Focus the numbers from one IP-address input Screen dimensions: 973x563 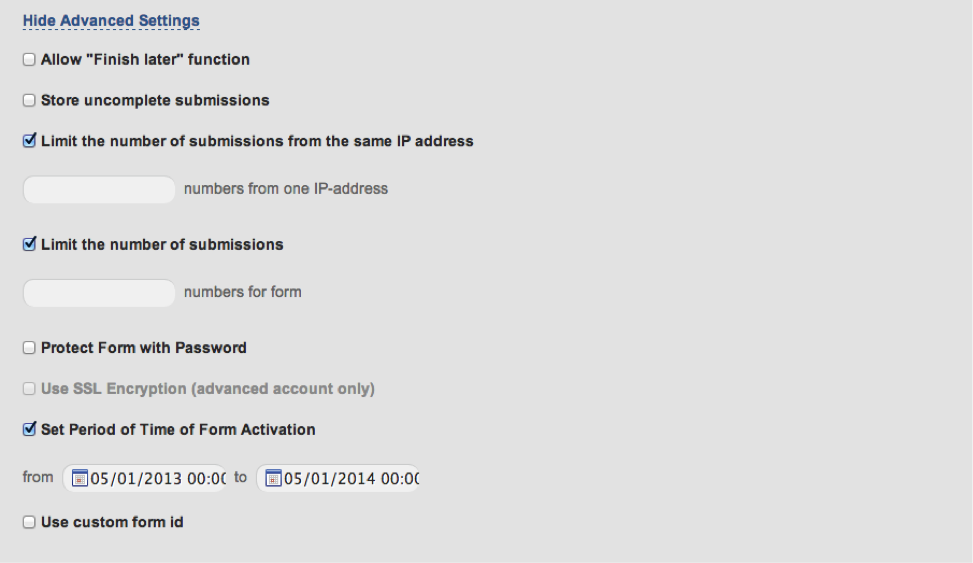coord(99,189)
